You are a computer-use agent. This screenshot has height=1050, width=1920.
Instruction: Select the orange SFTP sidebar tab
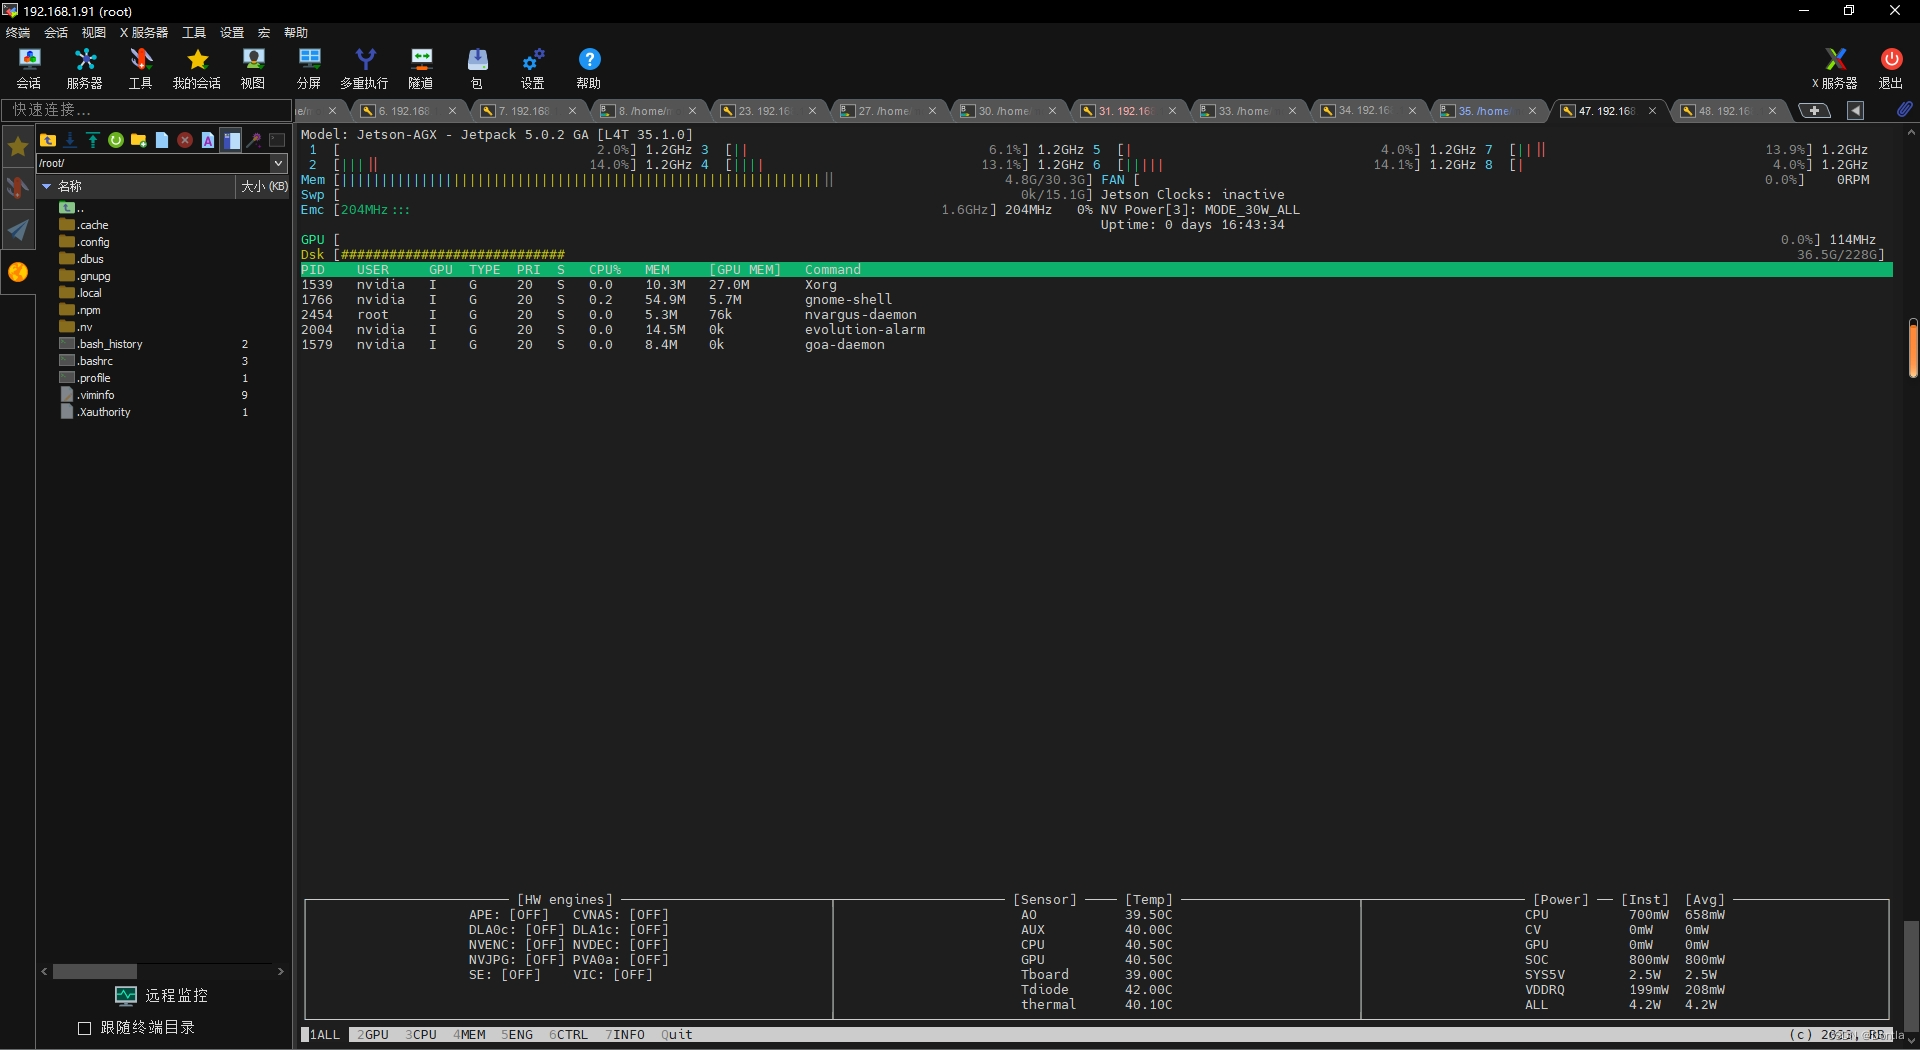pyautogui.click(x=18, y=272)
